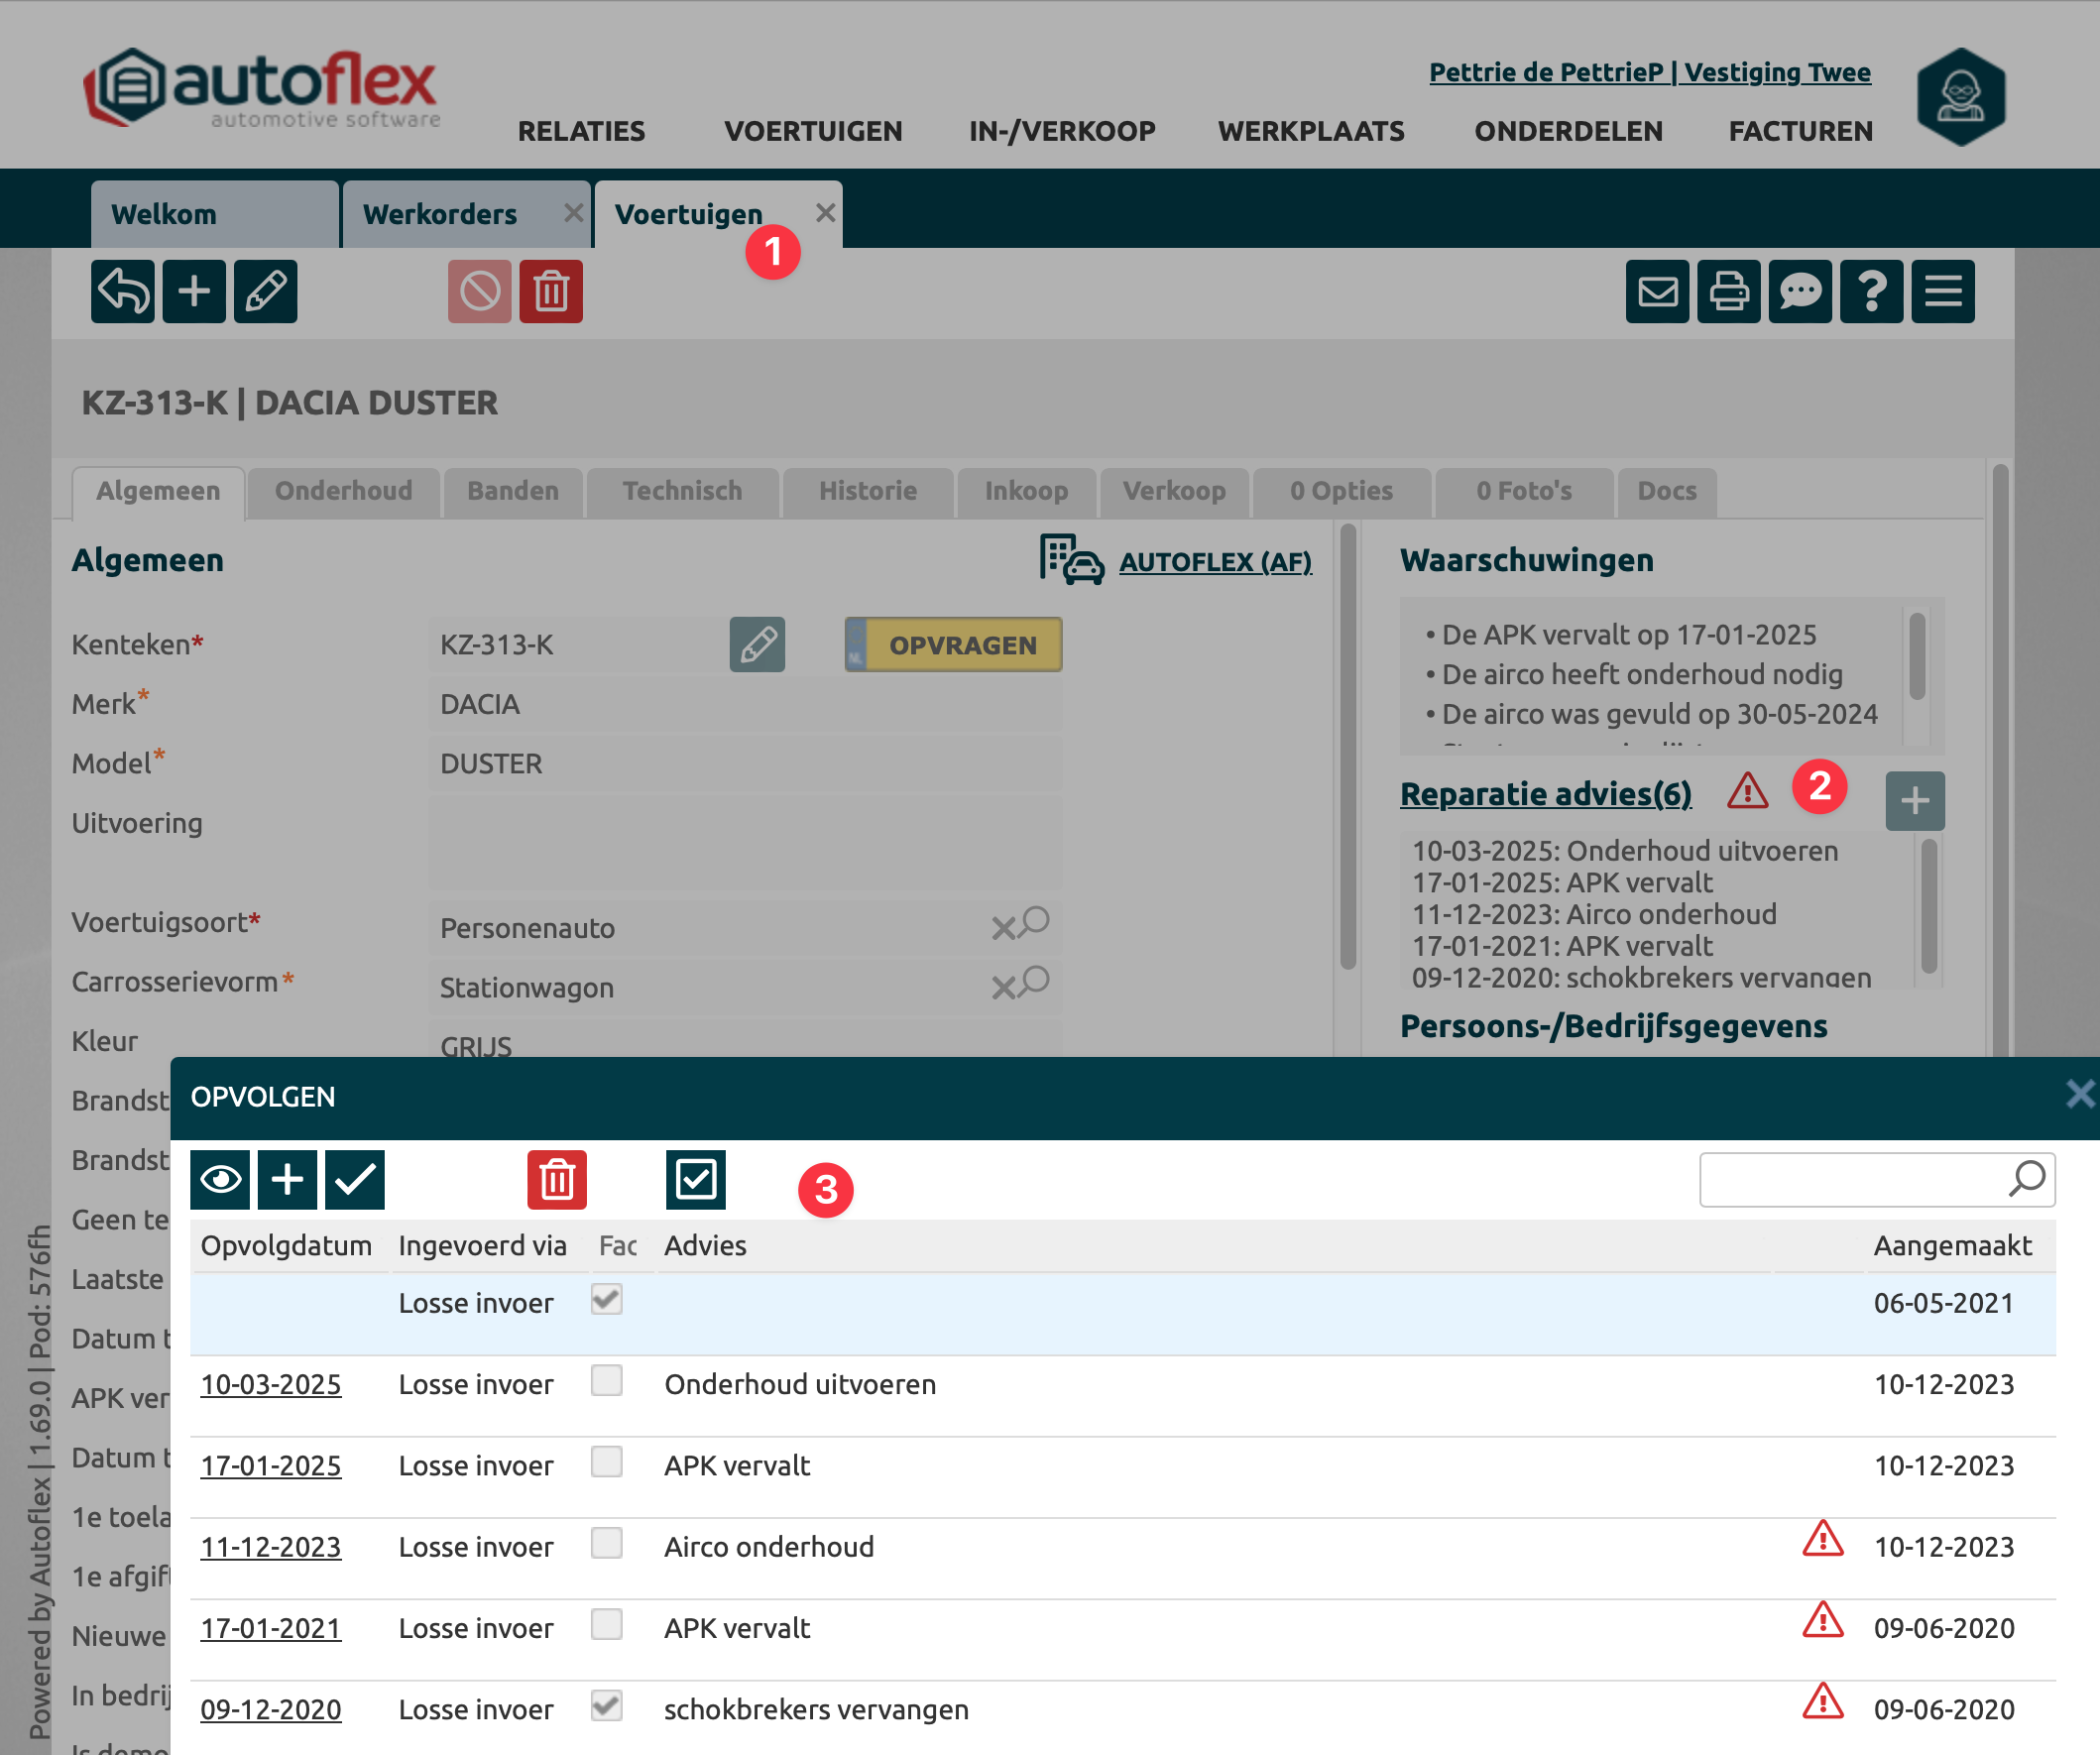Click the print icon in top toolbar
Image resolution: width=2100 pixels, height=1755 pixels.
[x=1728, y=292]
